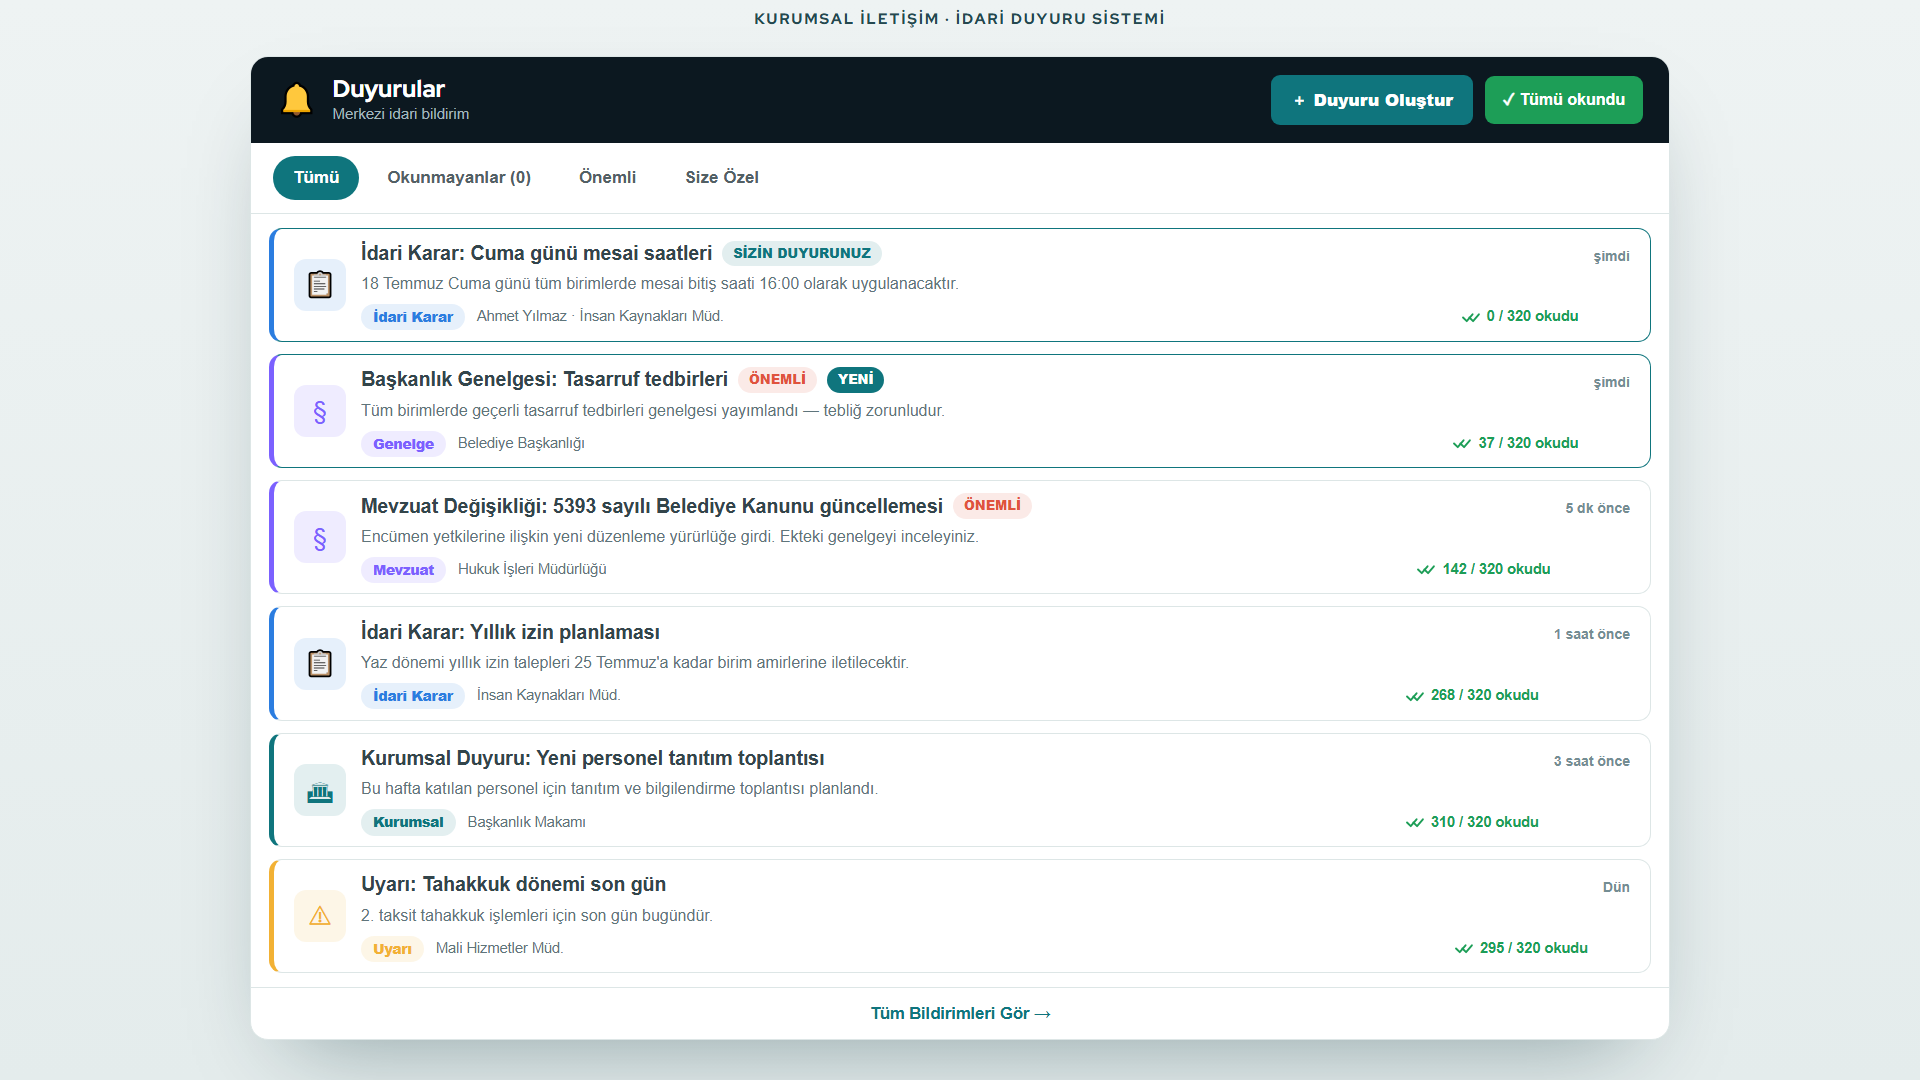Click the İdari Karar tag on Cuma günü announcement

pyautogui.click(x=413, y=317)
